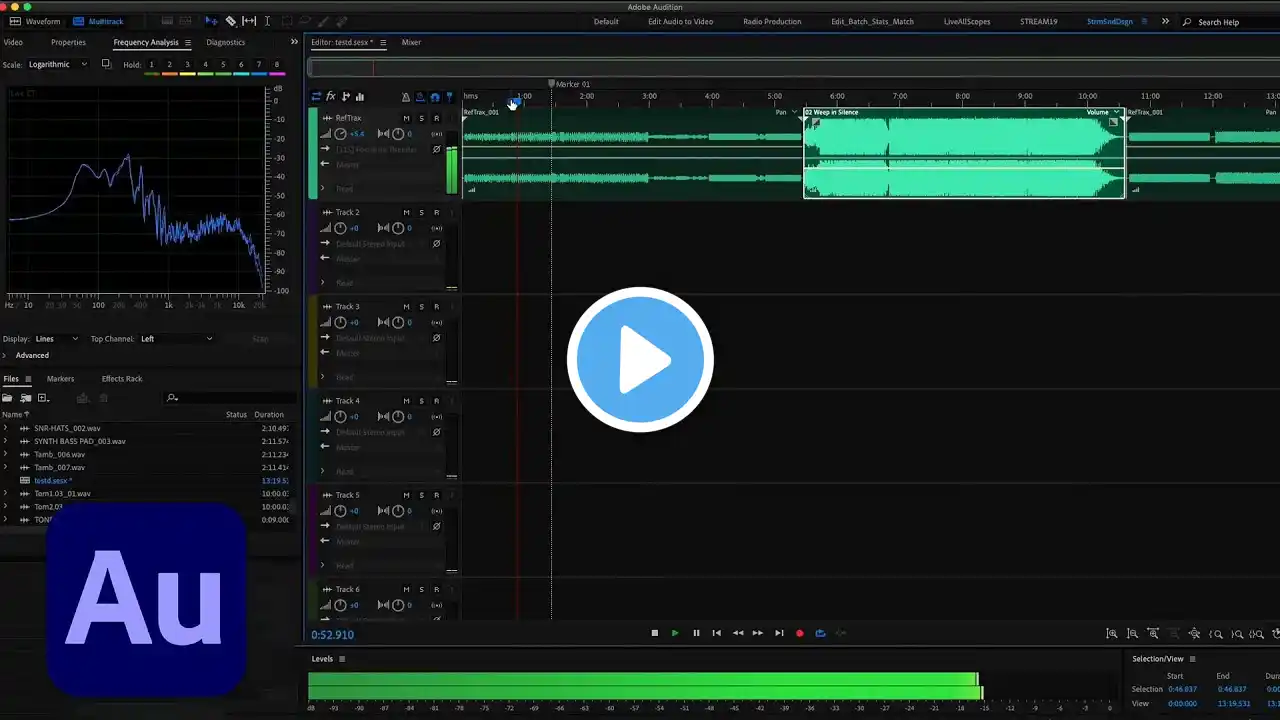
Task: Mute the RefTrax track
Action: [406, 118]
